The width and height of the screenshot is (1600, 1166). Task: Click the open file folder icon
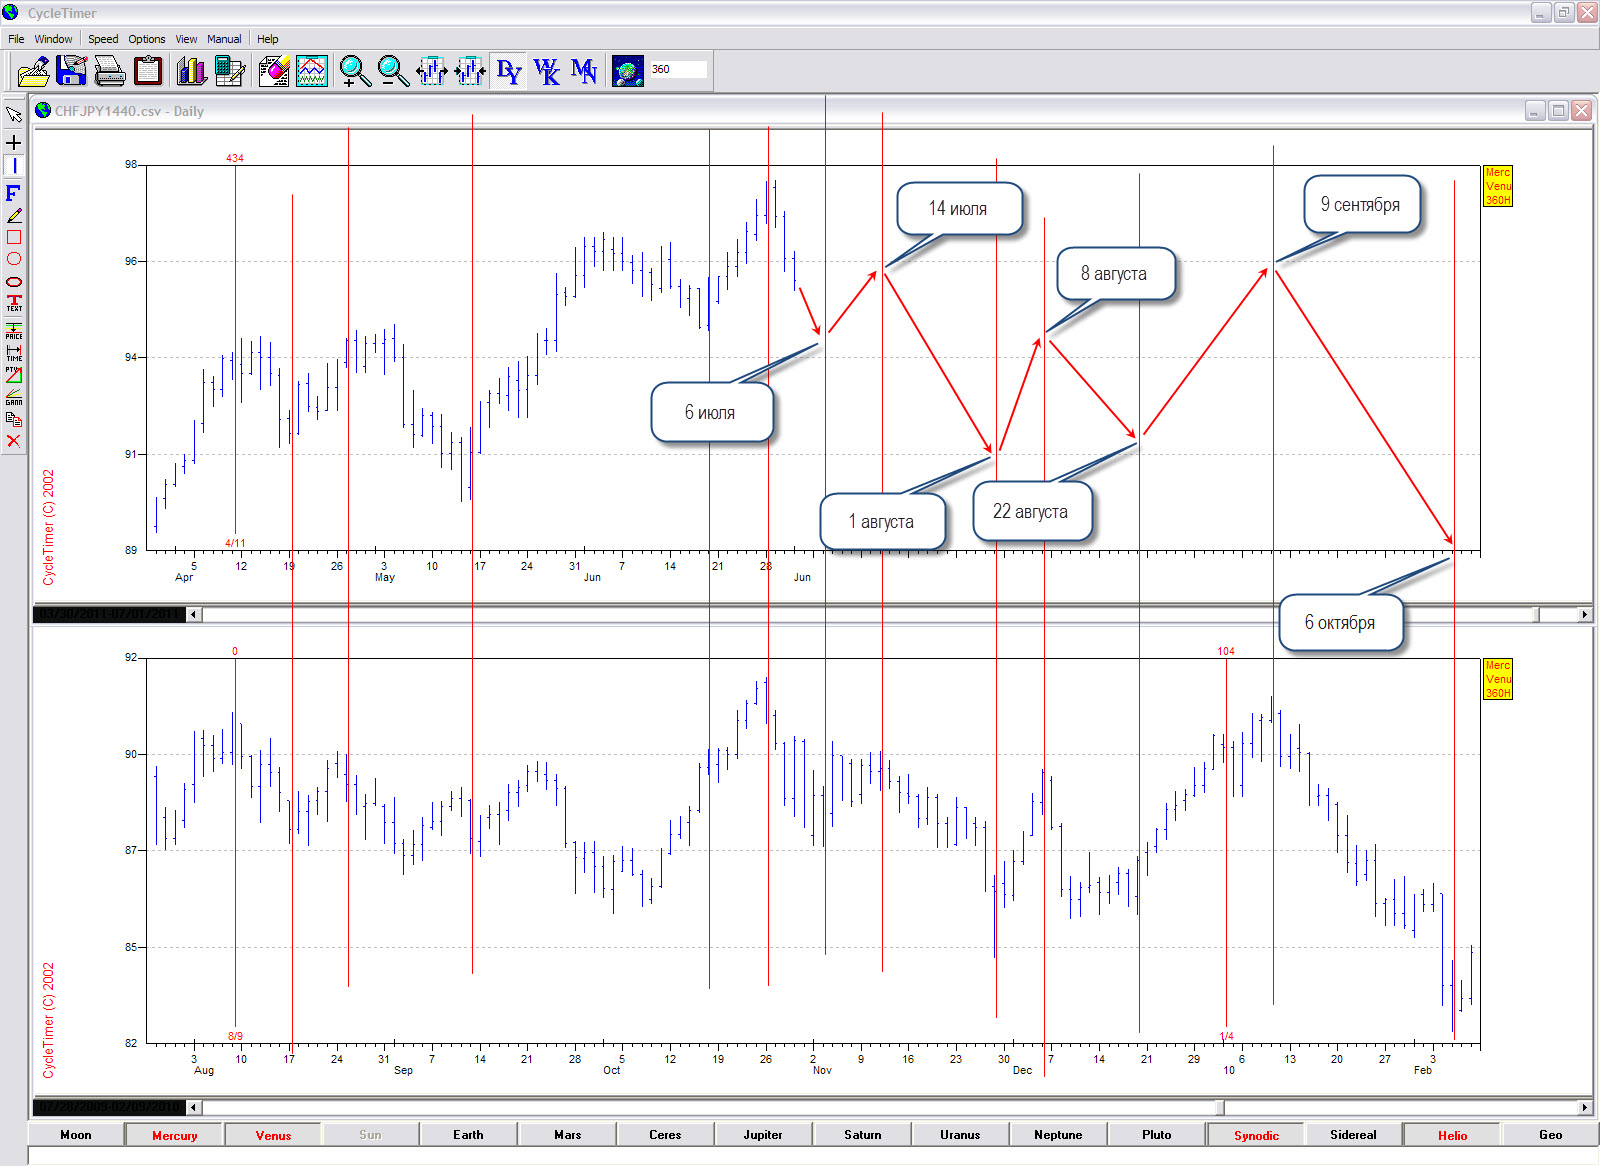coord(33,71)
